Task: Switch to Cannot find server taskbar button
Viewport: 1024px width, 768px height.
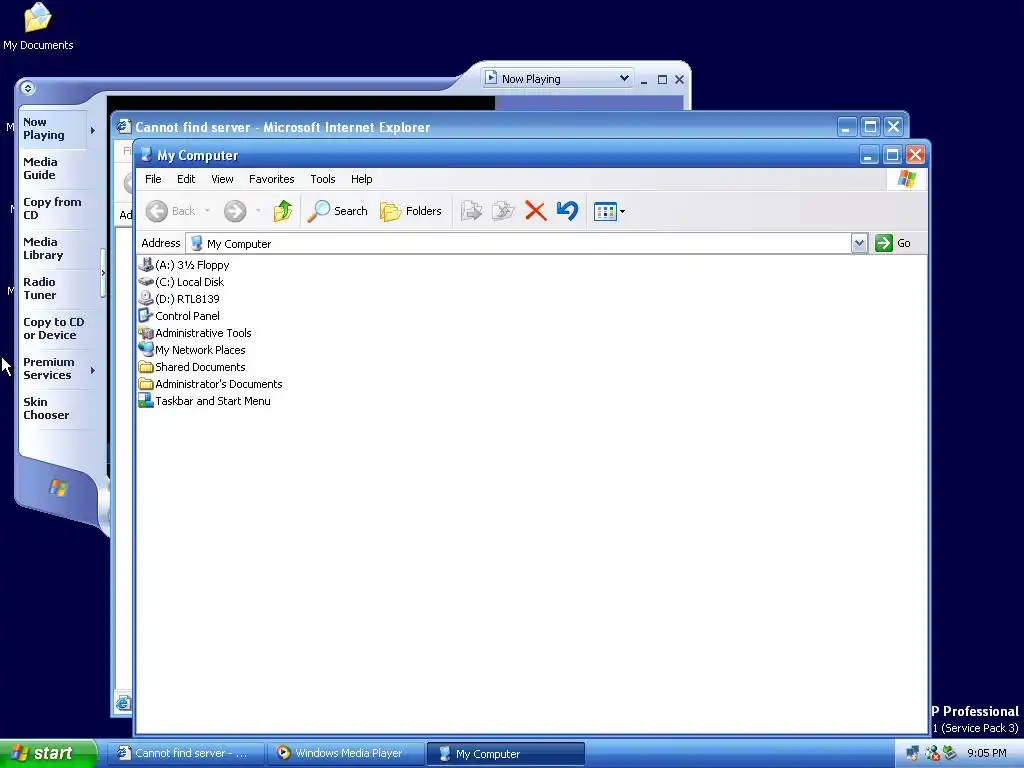Action: [185, 753]
